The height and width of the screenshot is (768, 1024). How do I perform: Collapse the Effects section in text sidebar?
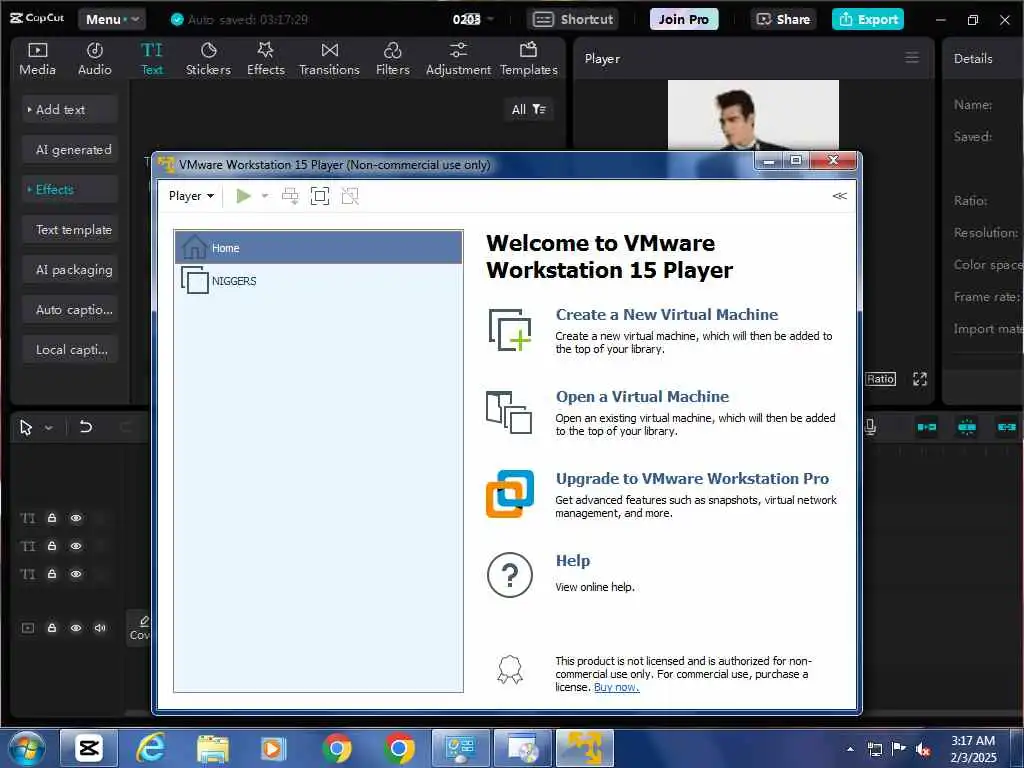pyautogui.click(x=69, y=189)
